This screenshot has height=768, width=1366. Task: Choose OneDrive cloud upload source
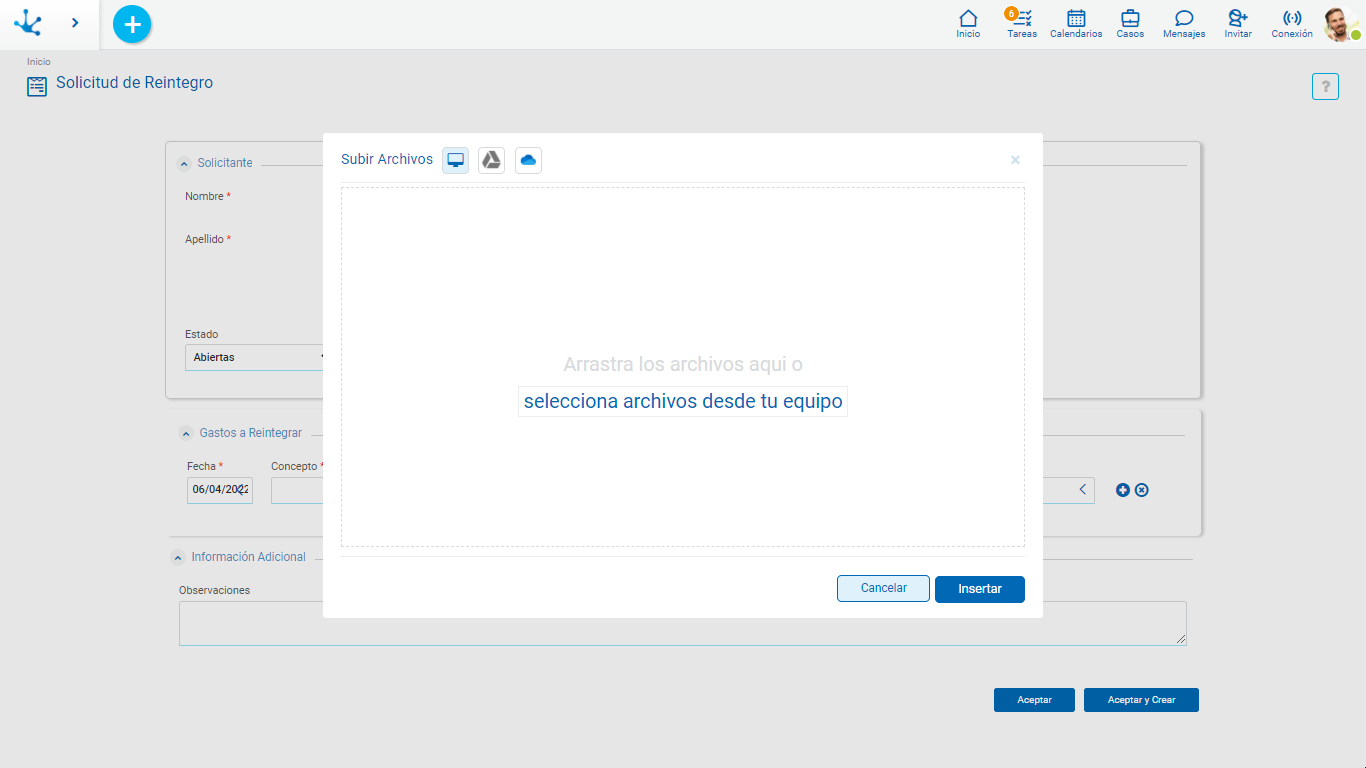[x=528, y=160]
